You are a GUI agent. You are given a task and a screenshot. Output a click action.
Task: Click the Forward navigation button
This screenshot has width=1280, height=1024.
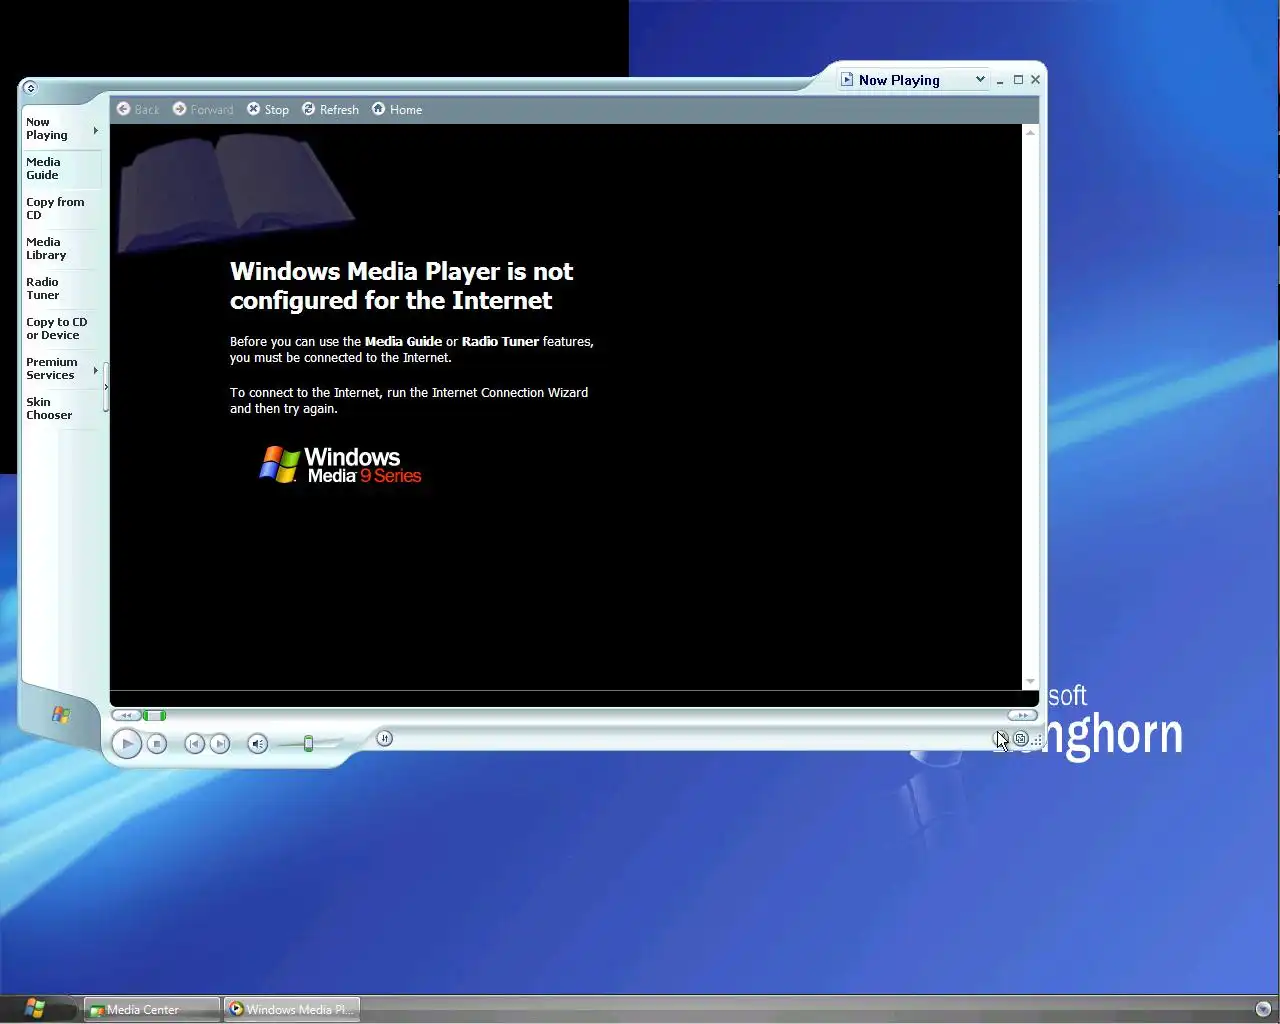203,109
